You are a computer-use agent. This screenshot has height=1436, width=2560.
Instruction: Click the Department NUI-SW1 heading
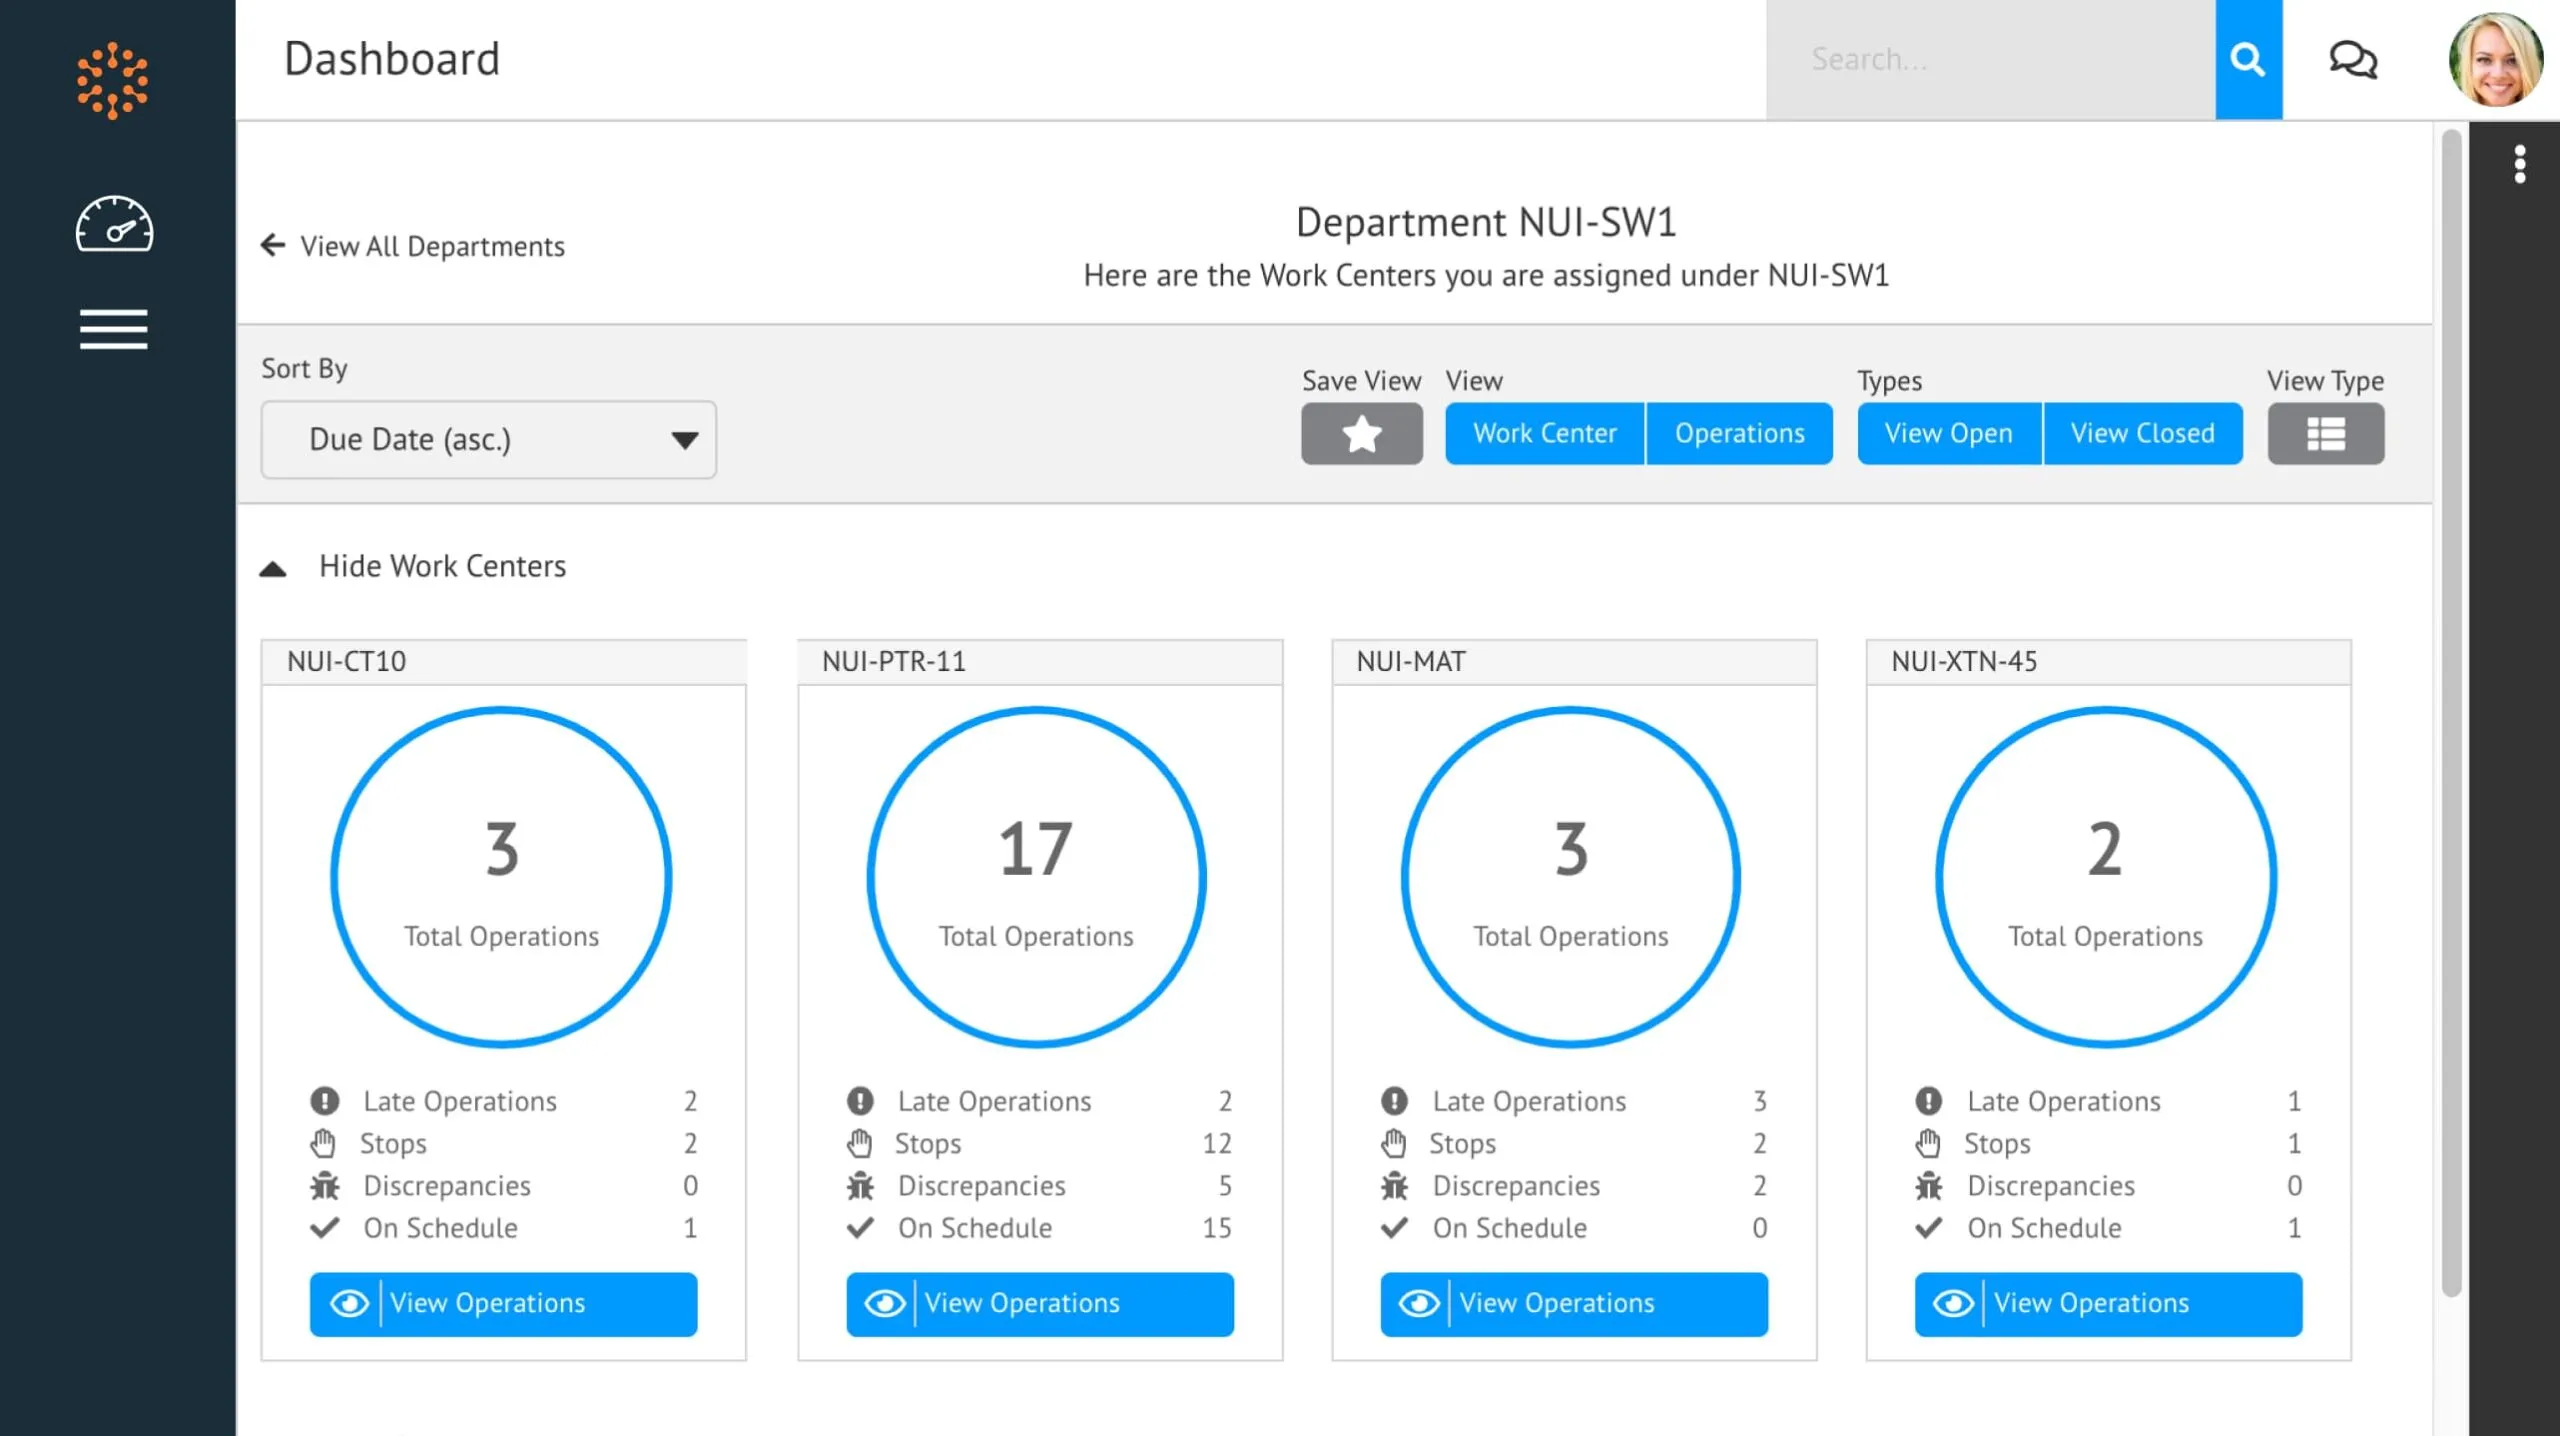point(1486,222)
